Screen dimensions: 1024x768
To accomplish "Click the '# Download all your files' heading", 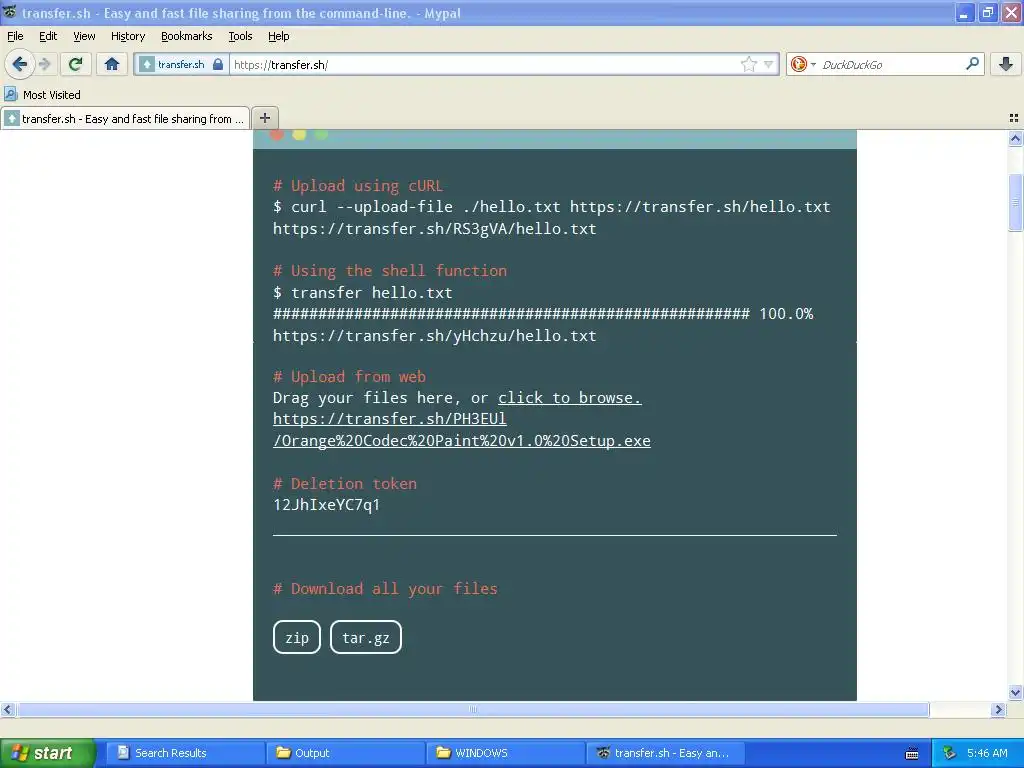I will coord(385,589).
